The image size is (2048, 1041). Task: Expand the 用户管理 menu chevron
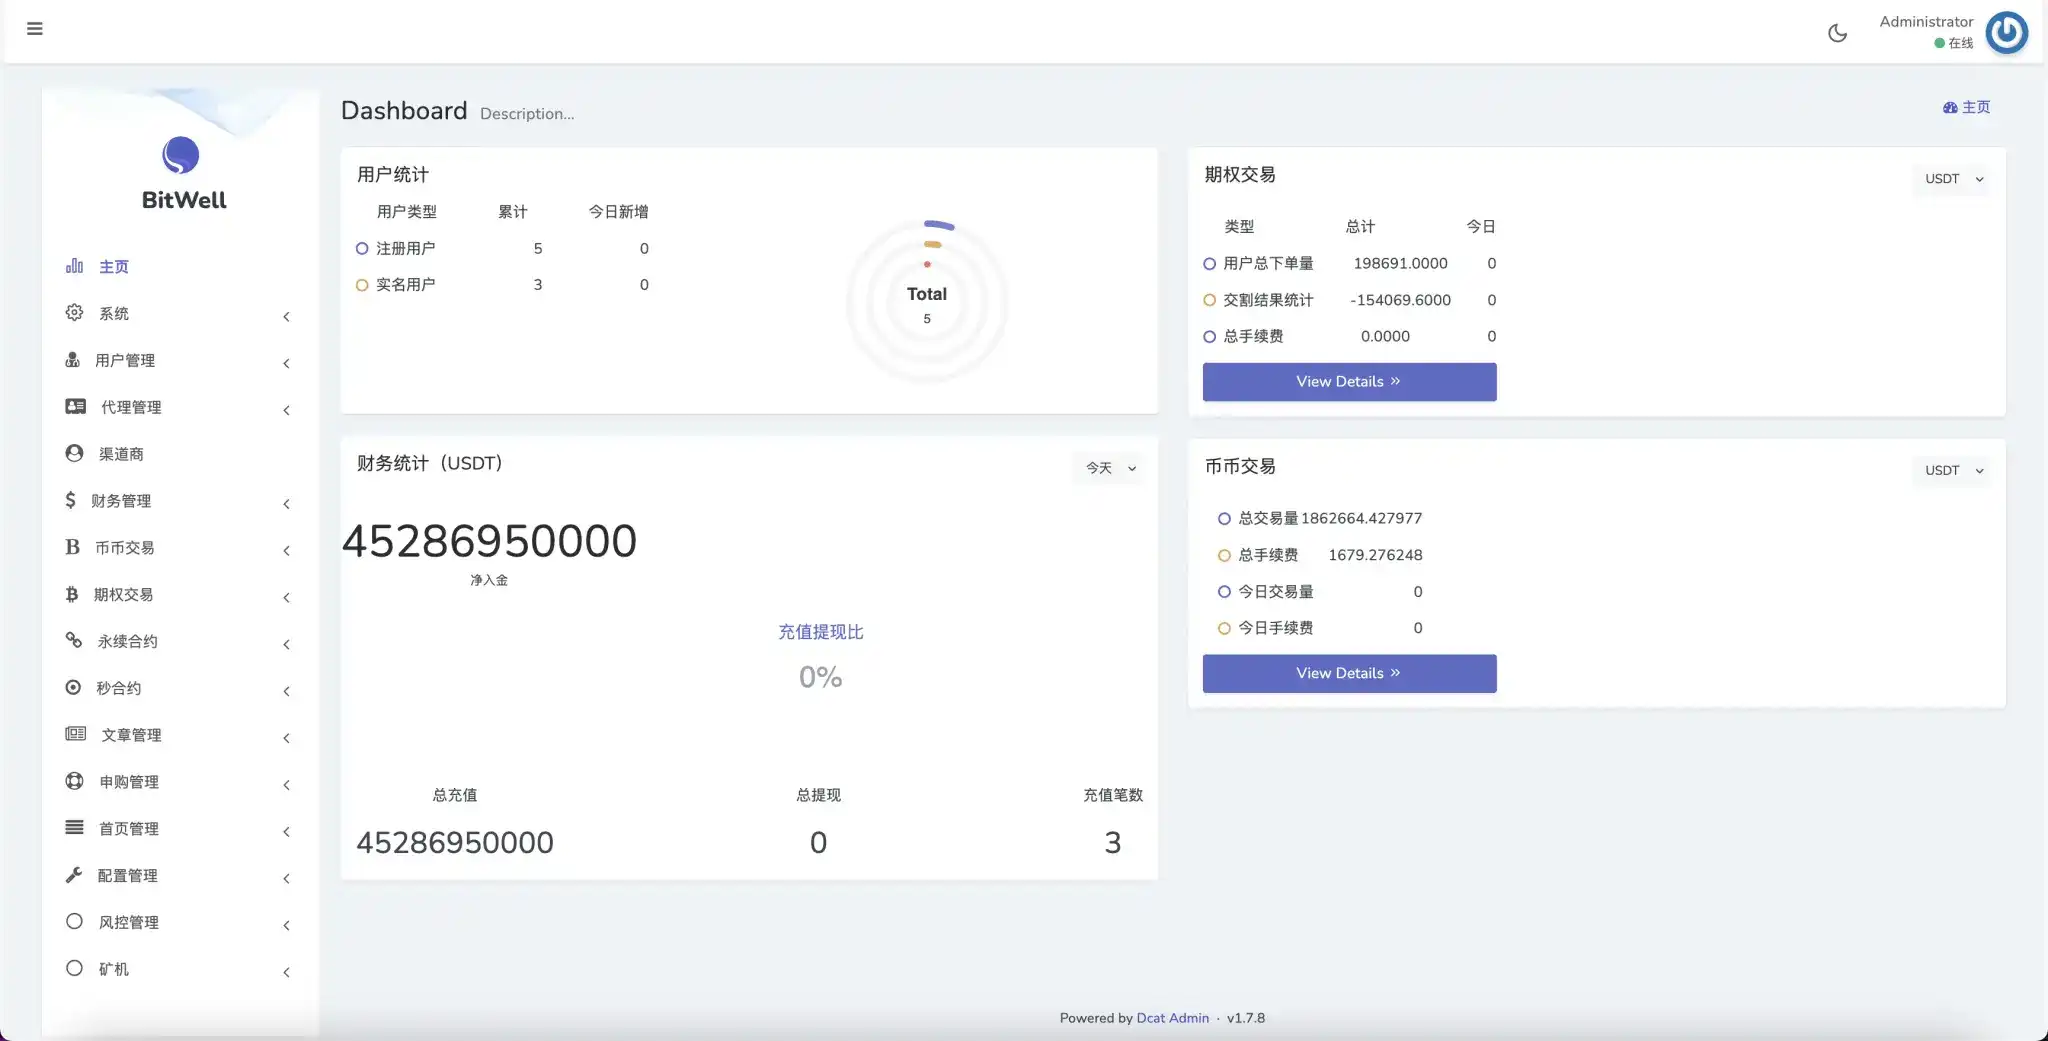pyautogui.click(x=286, y=363)
